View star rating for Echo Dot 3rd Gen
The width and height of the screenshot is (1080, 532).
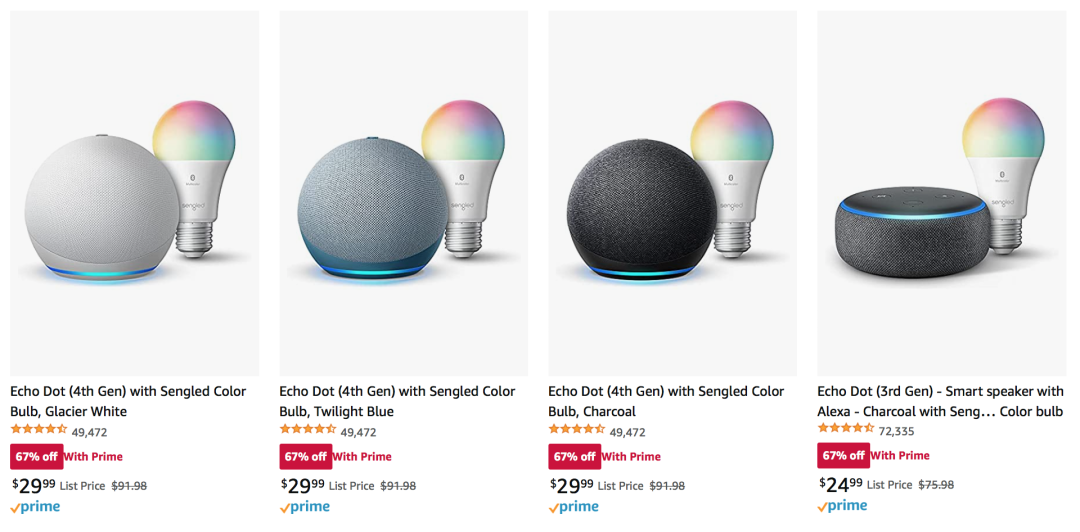coord(846,431)
